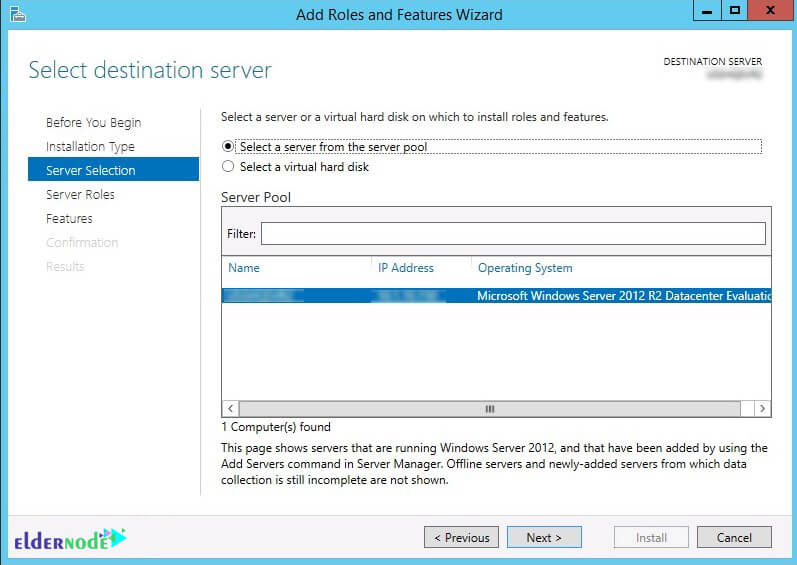Go to Installation Type step
This screenshot has height=565, width=797.
tap(90, 146)
